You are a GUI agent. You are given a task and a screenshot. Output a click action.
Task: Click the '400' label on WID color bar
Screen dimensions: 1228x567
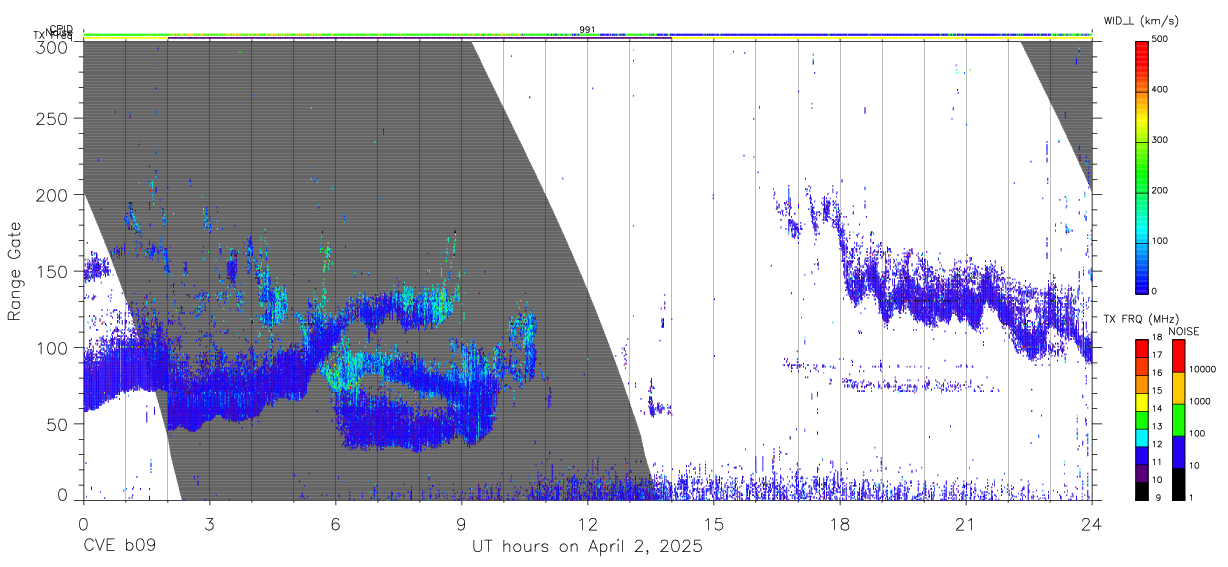click(1160, 90)
